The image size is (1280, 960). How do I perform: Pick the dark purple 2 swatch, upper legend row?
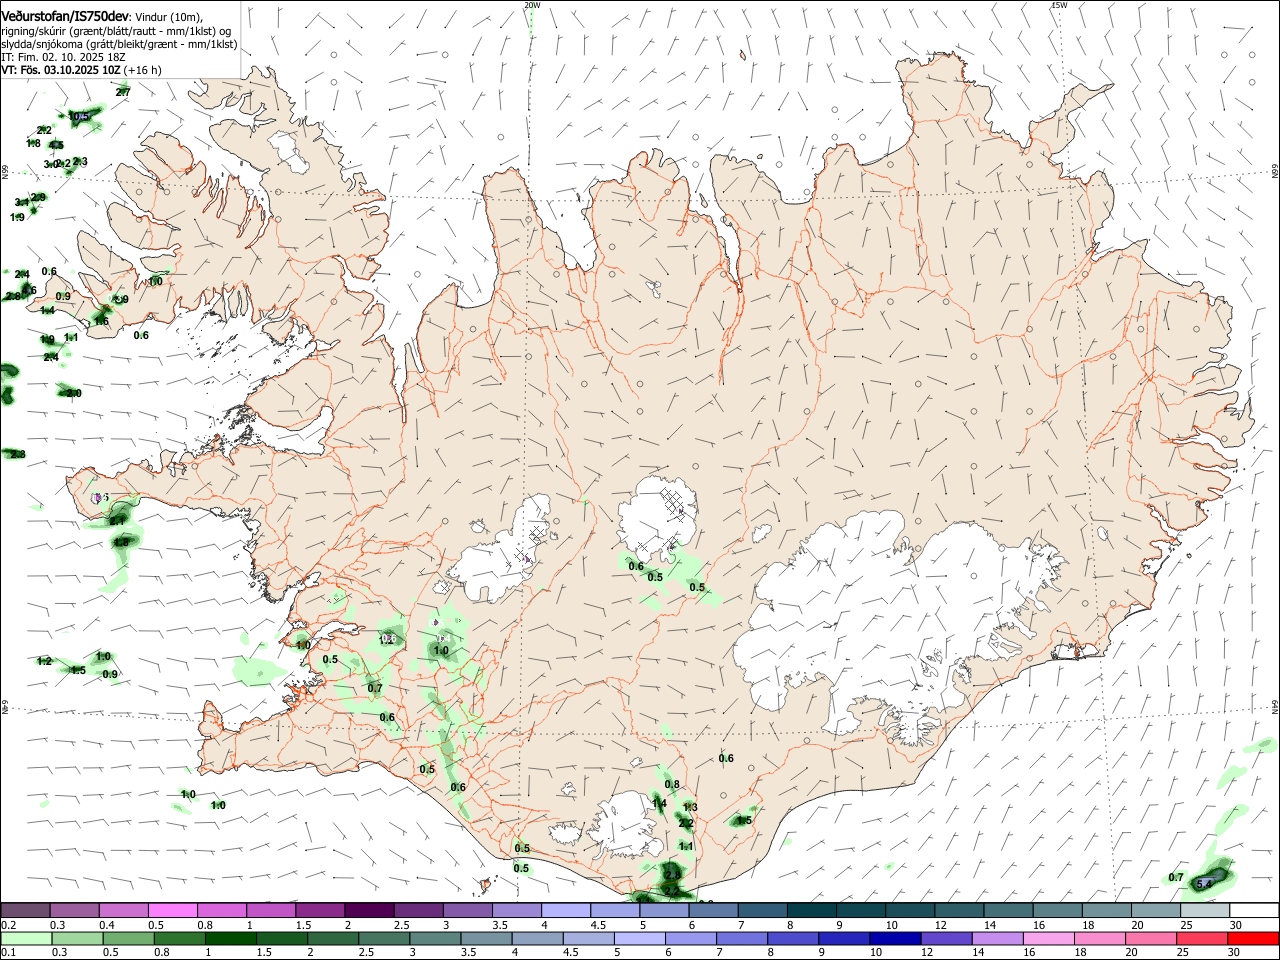(368, 910)
